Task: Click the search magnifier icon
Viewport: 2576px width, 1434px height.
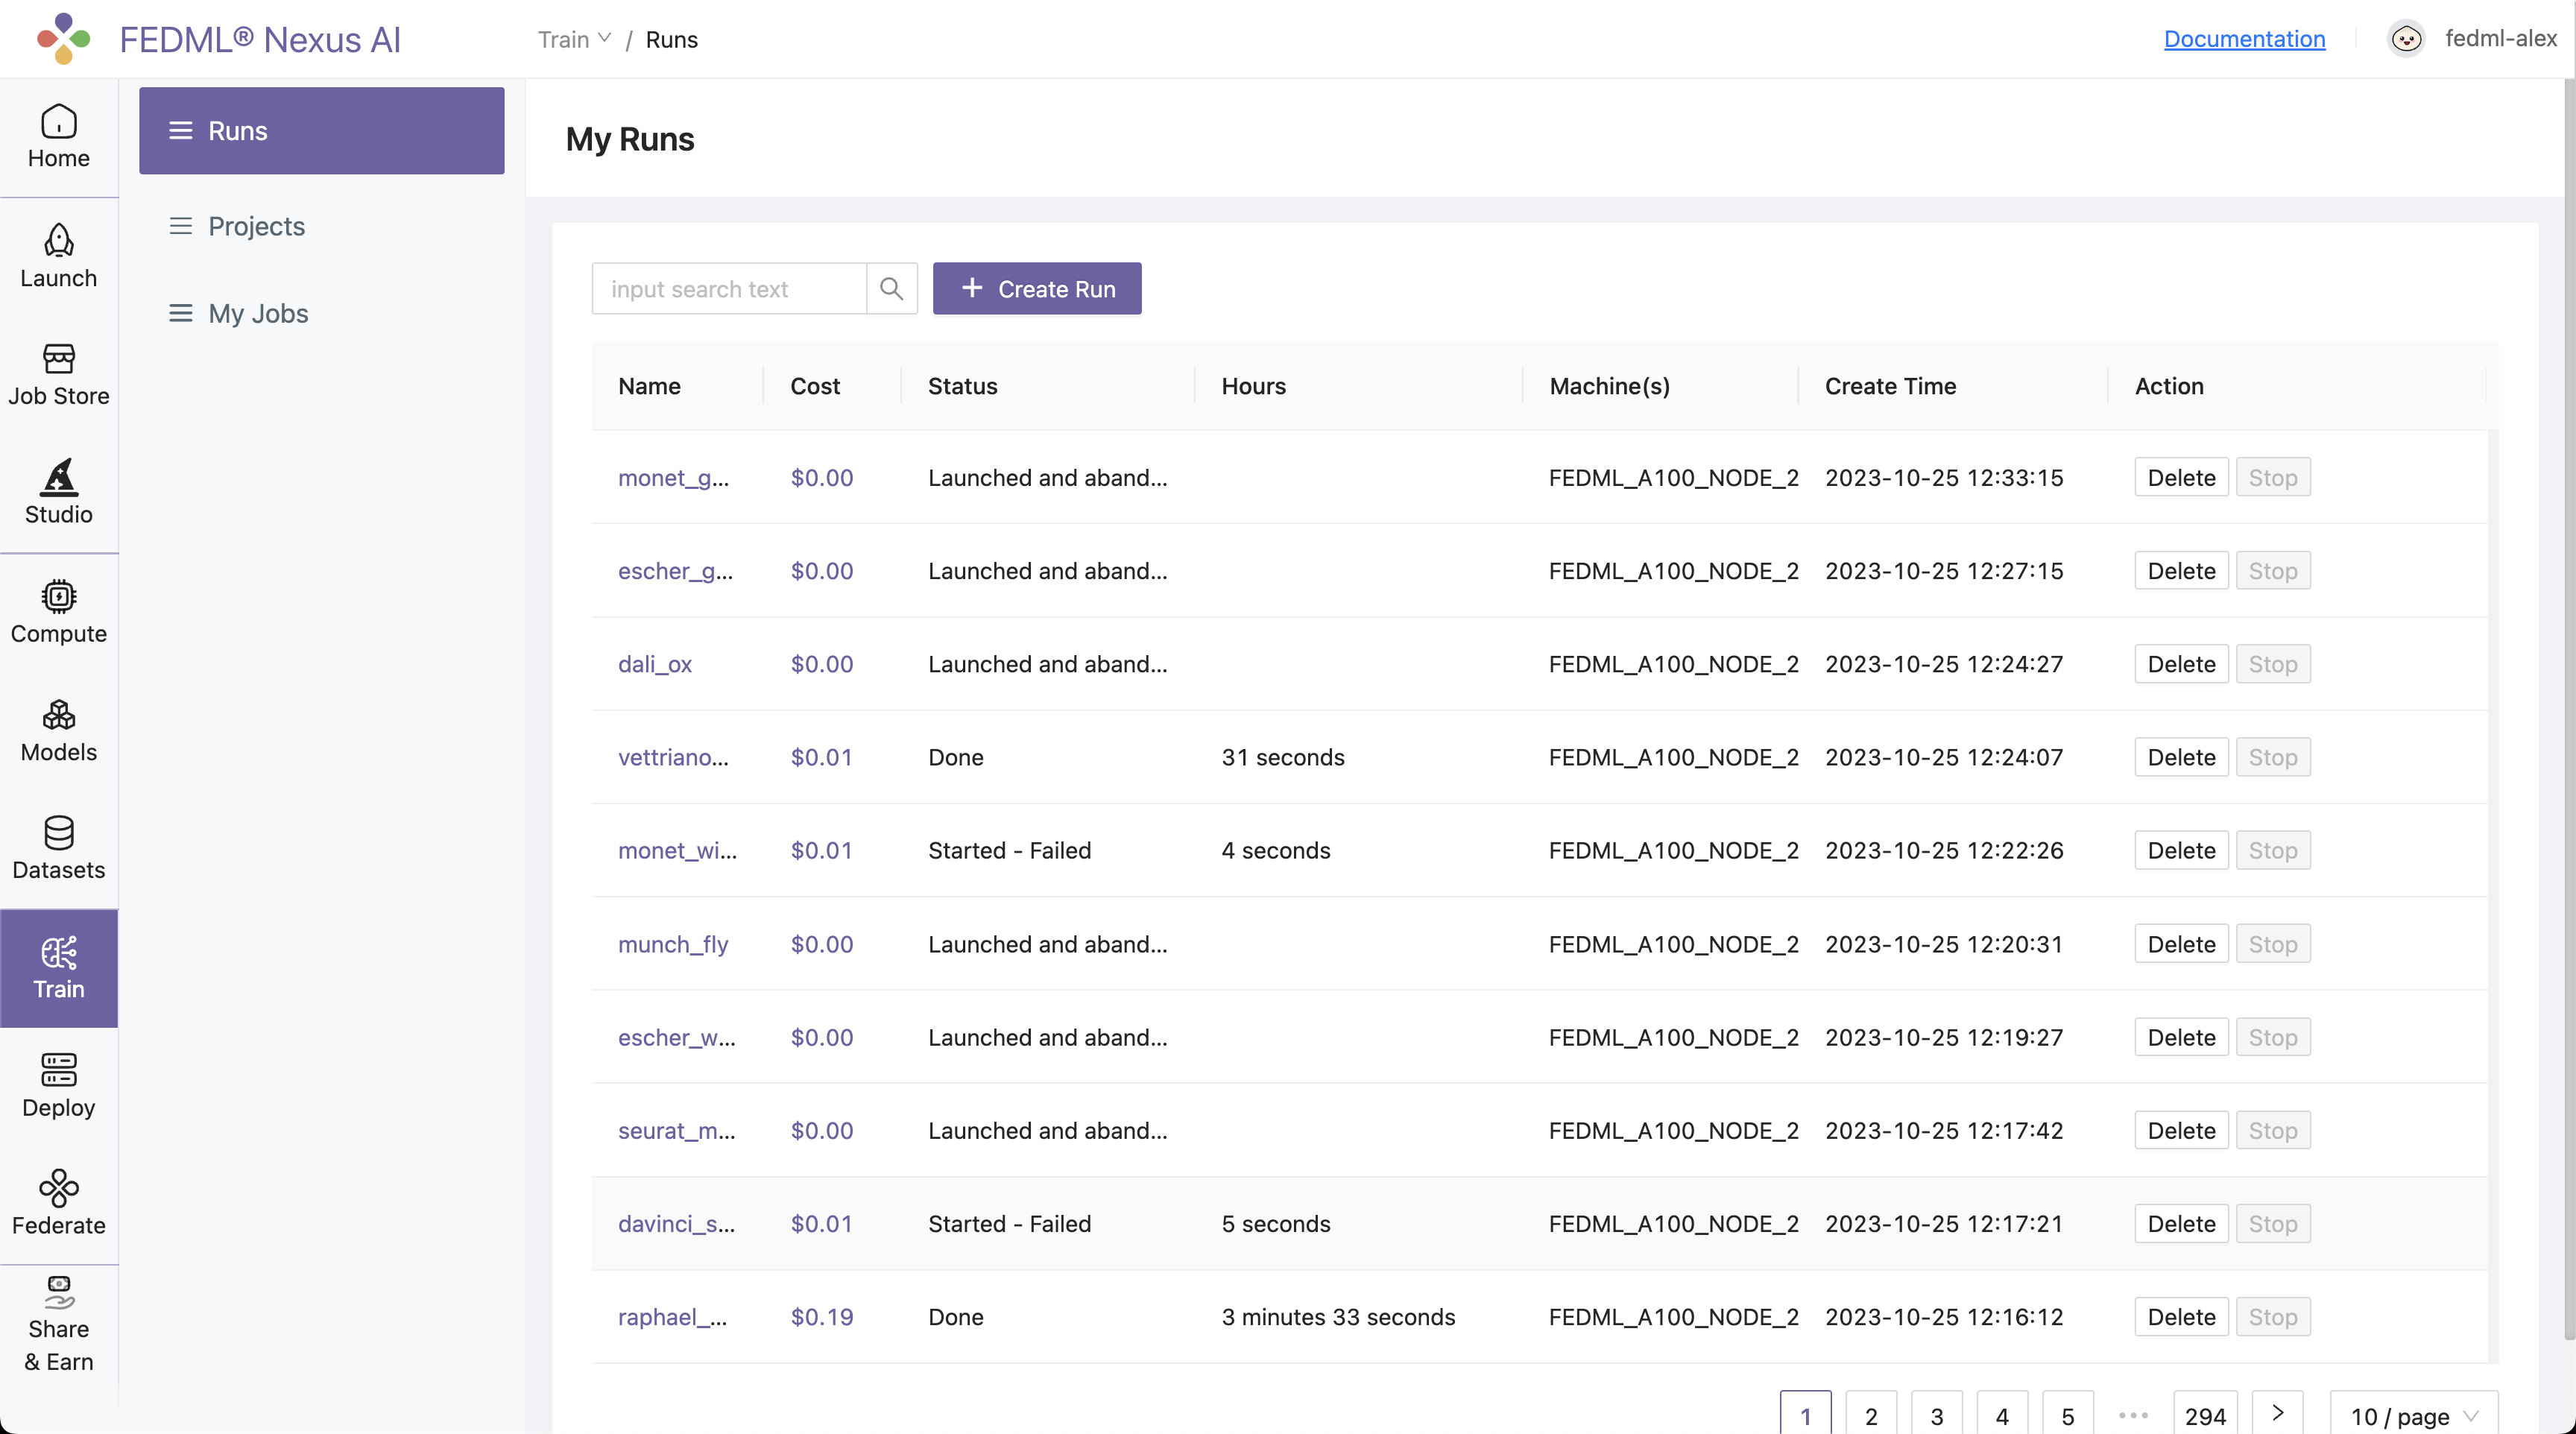Action: [x=891, y=289]
